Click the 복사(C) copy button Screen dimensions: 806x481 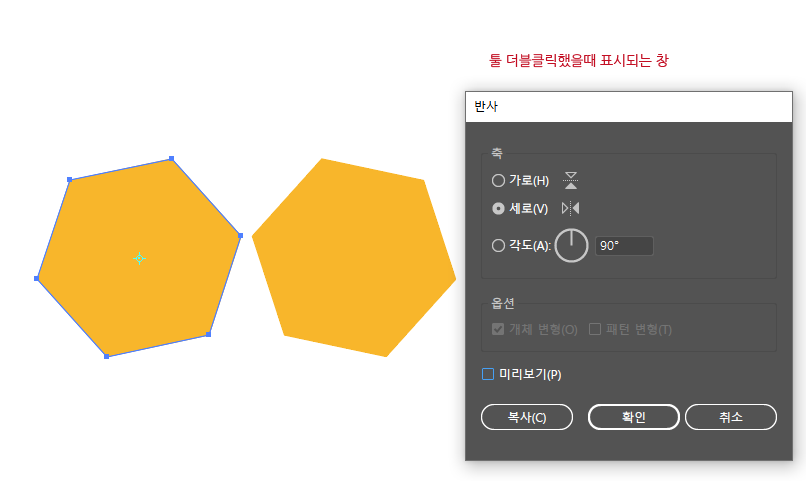[x=527, y=417]
